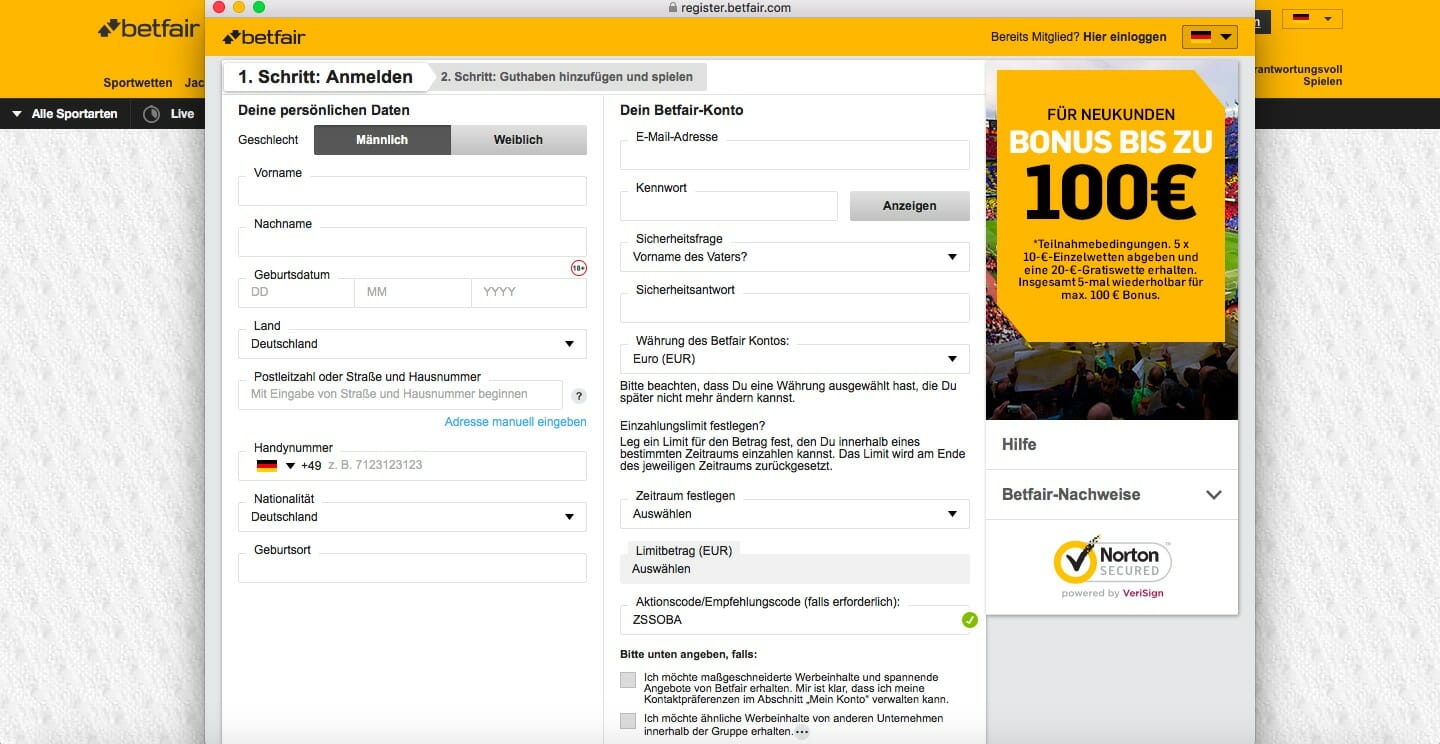Click the green checkmark beside promo code
Screen dimensions: 1440x744
click(x=969, y=620)
